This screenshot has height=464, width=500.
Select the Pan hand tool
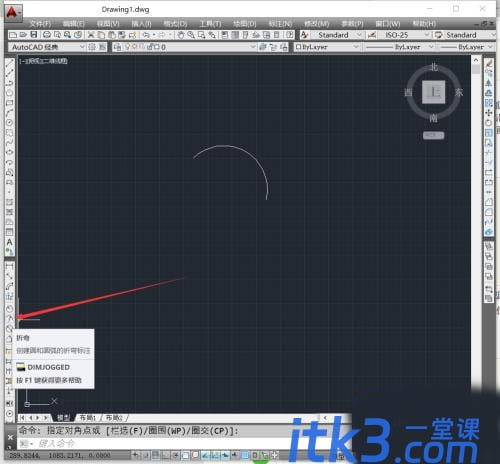click(x=180, y=35)
